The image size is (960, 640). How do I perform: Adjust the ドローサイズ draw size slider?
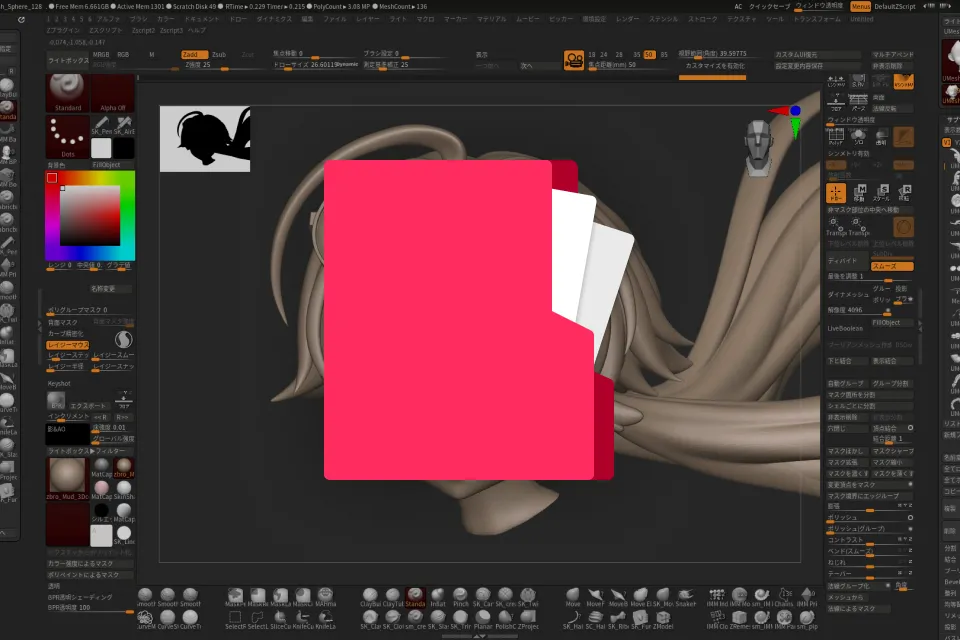coord(315,65)
